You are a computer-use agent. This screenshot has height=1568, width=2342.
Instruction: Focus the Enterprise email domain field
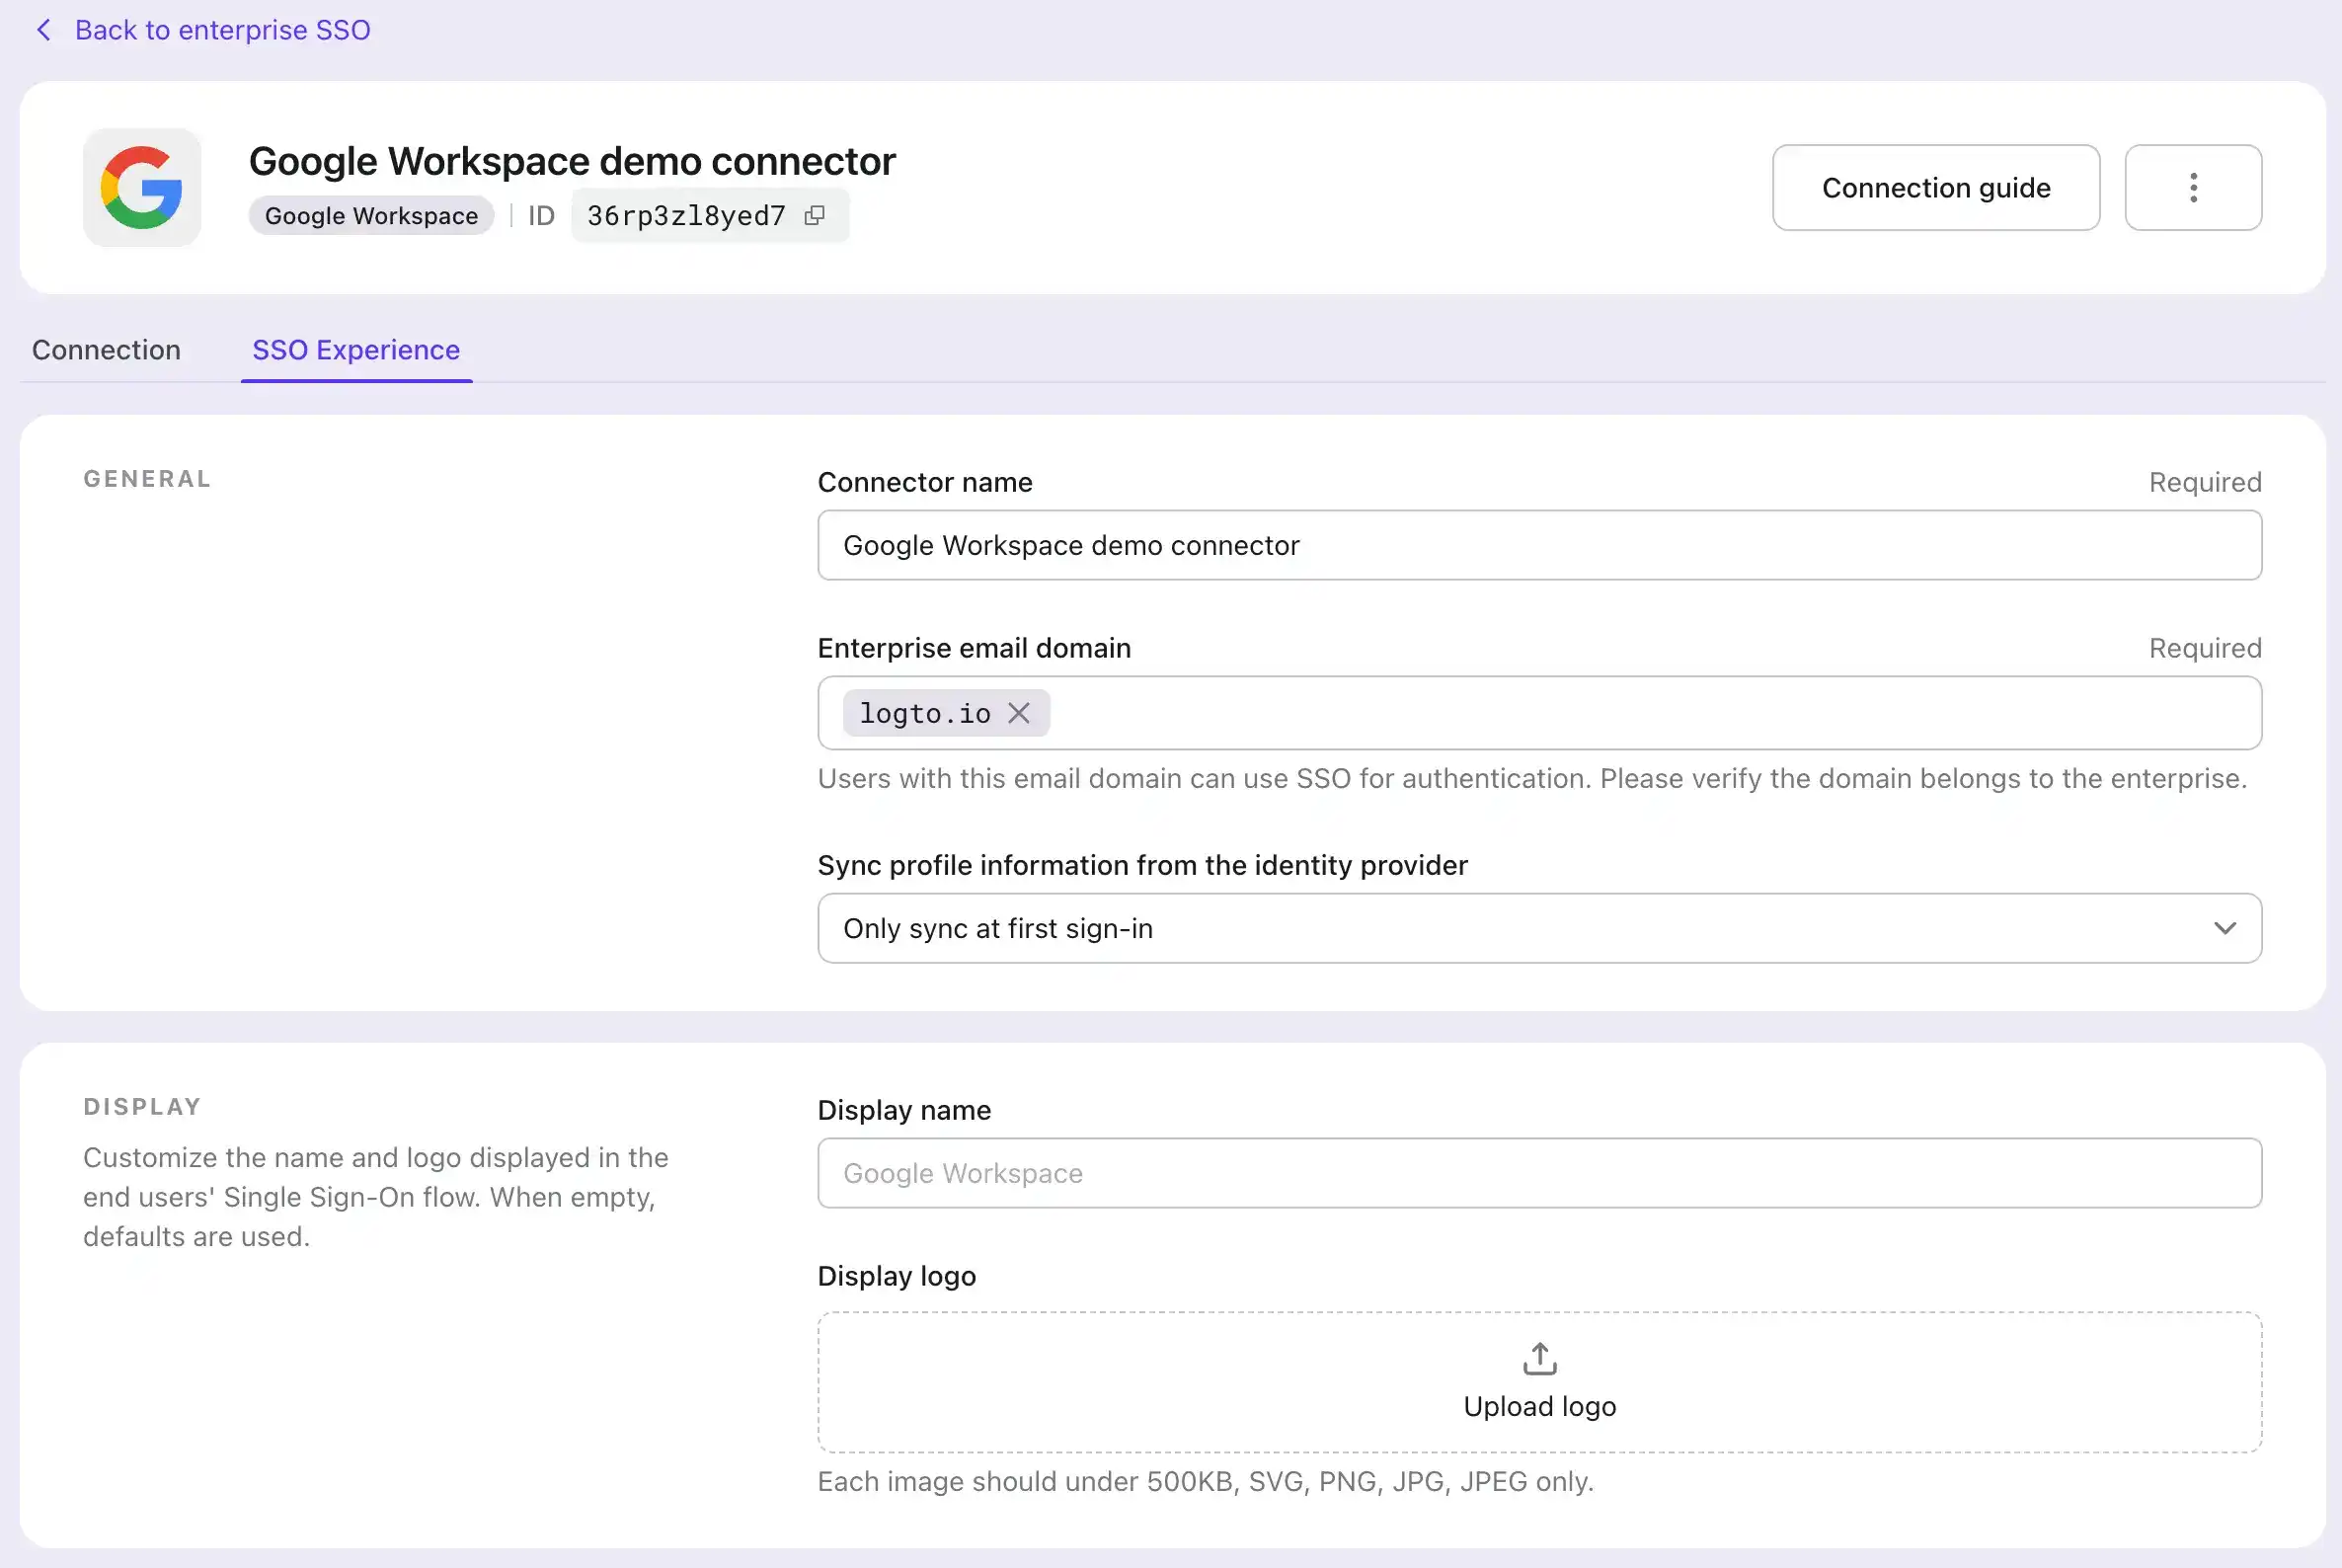[1650, 713]
